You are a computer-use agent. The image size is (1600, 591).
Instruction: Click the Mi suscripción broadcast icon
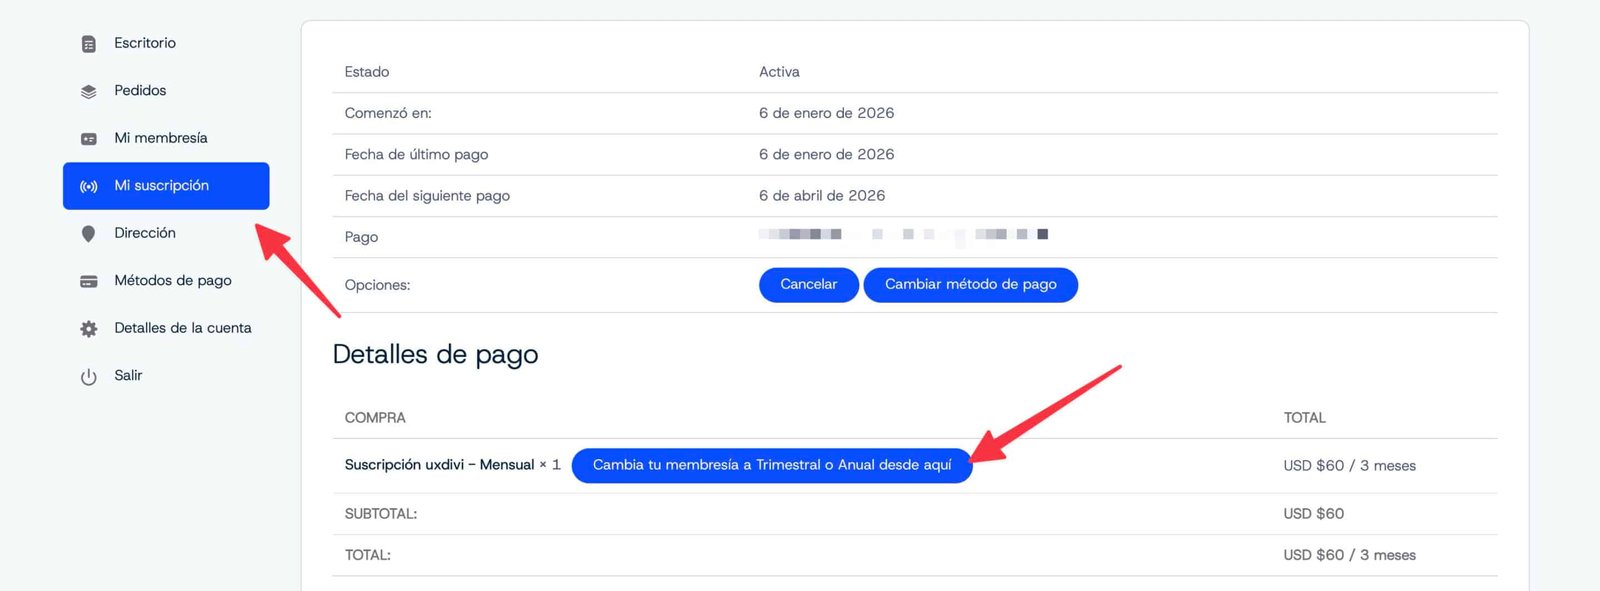pyautogui.click(x=89, y=186)
